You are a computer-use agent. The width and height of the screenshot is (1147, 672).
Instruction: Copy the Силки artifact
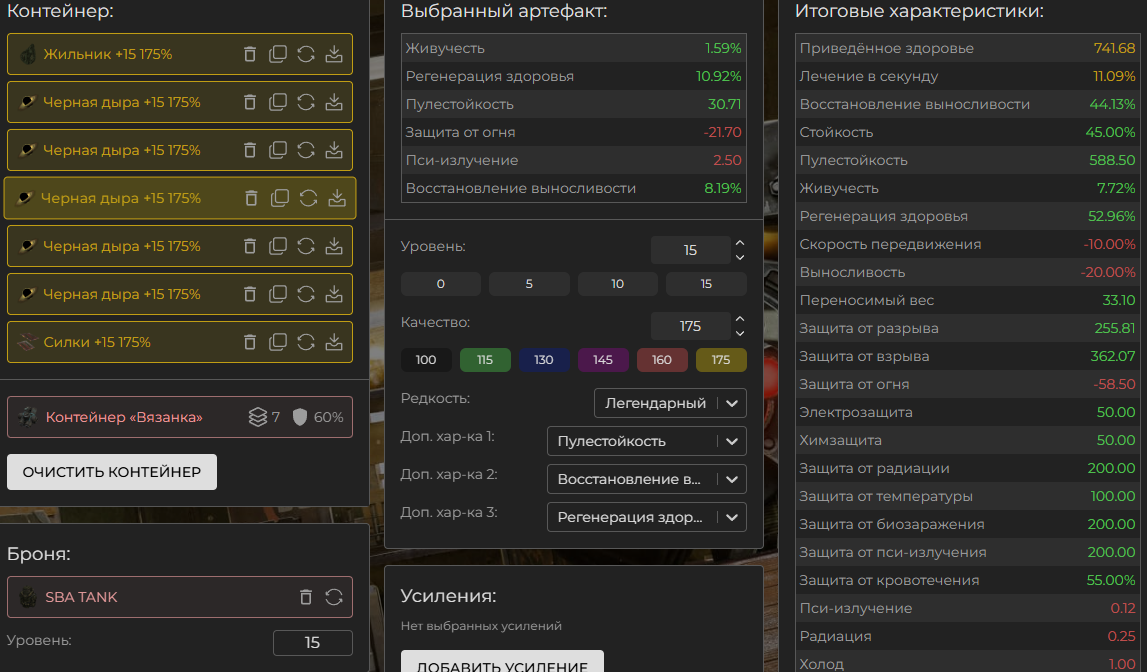pos(278,342)
